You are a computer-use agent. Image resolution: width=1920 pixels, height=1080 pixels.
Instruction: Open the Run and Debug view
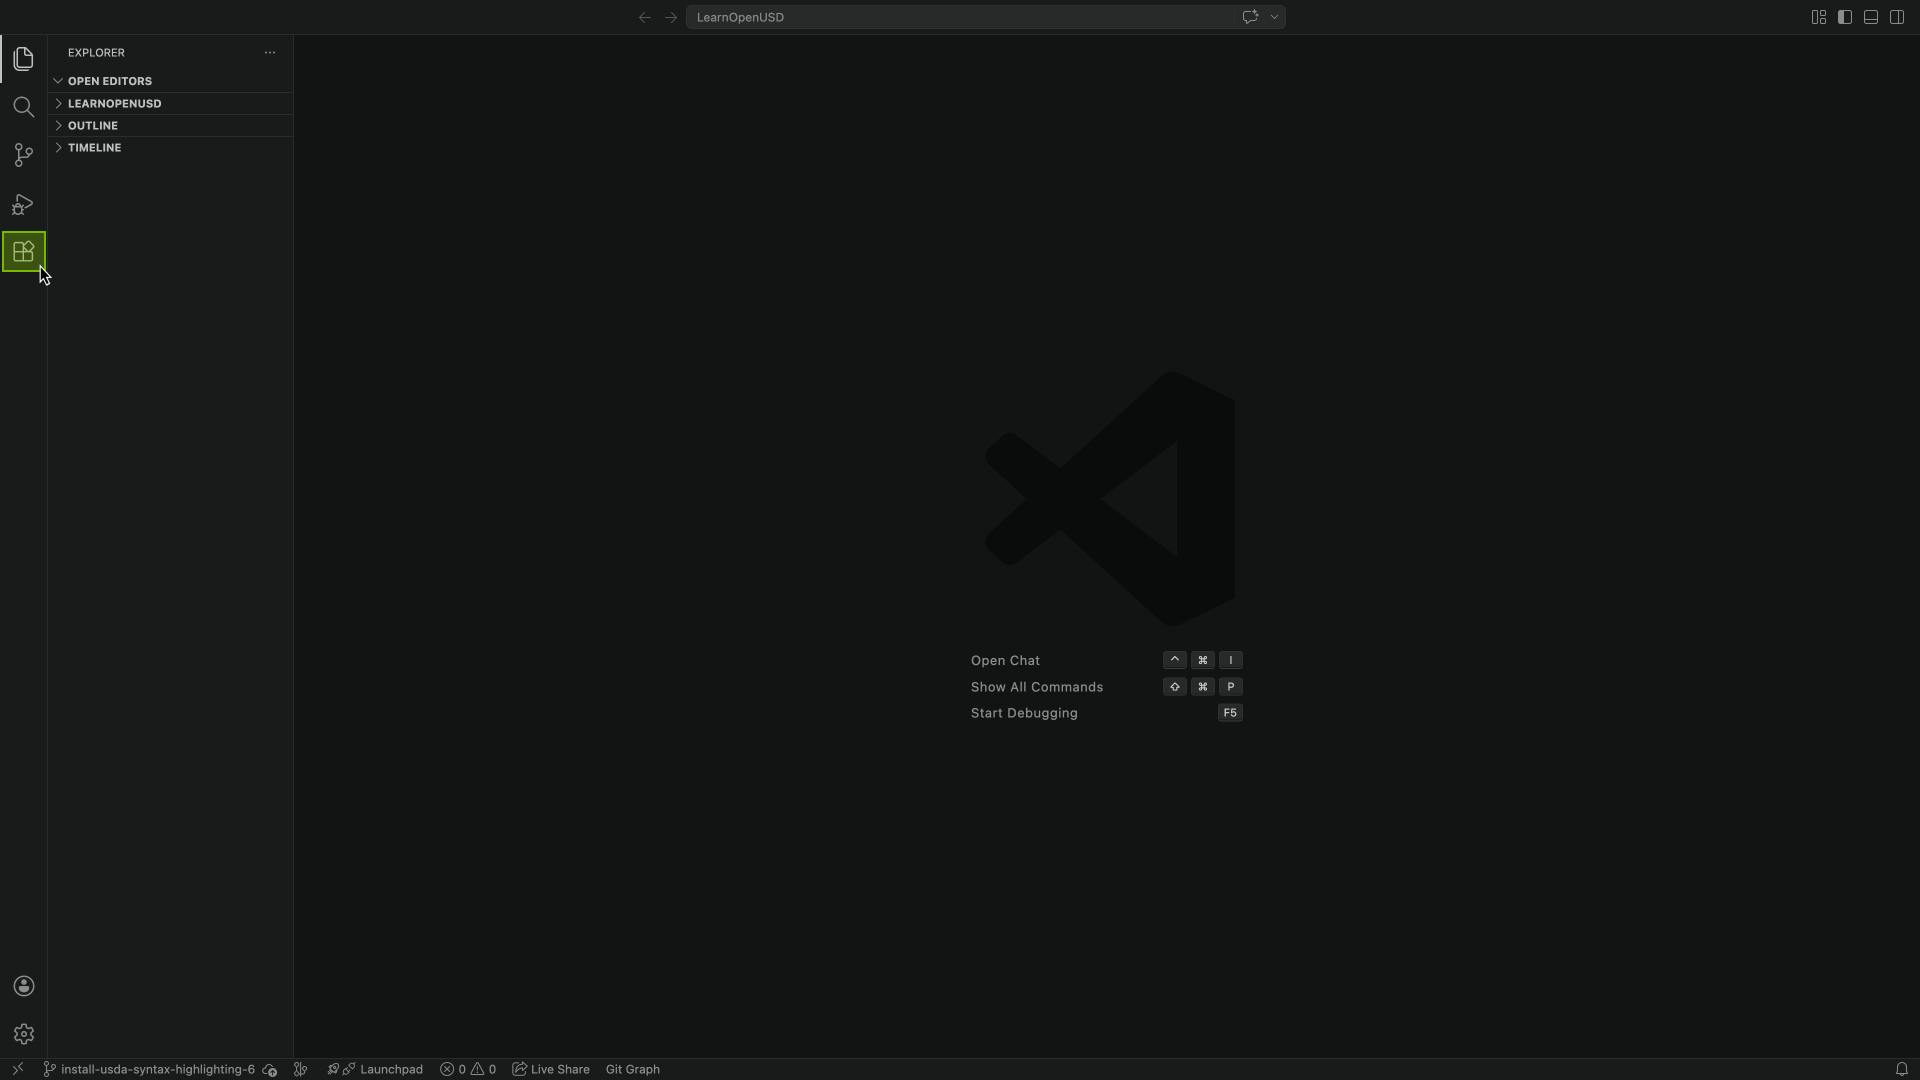tap(23, 204)
